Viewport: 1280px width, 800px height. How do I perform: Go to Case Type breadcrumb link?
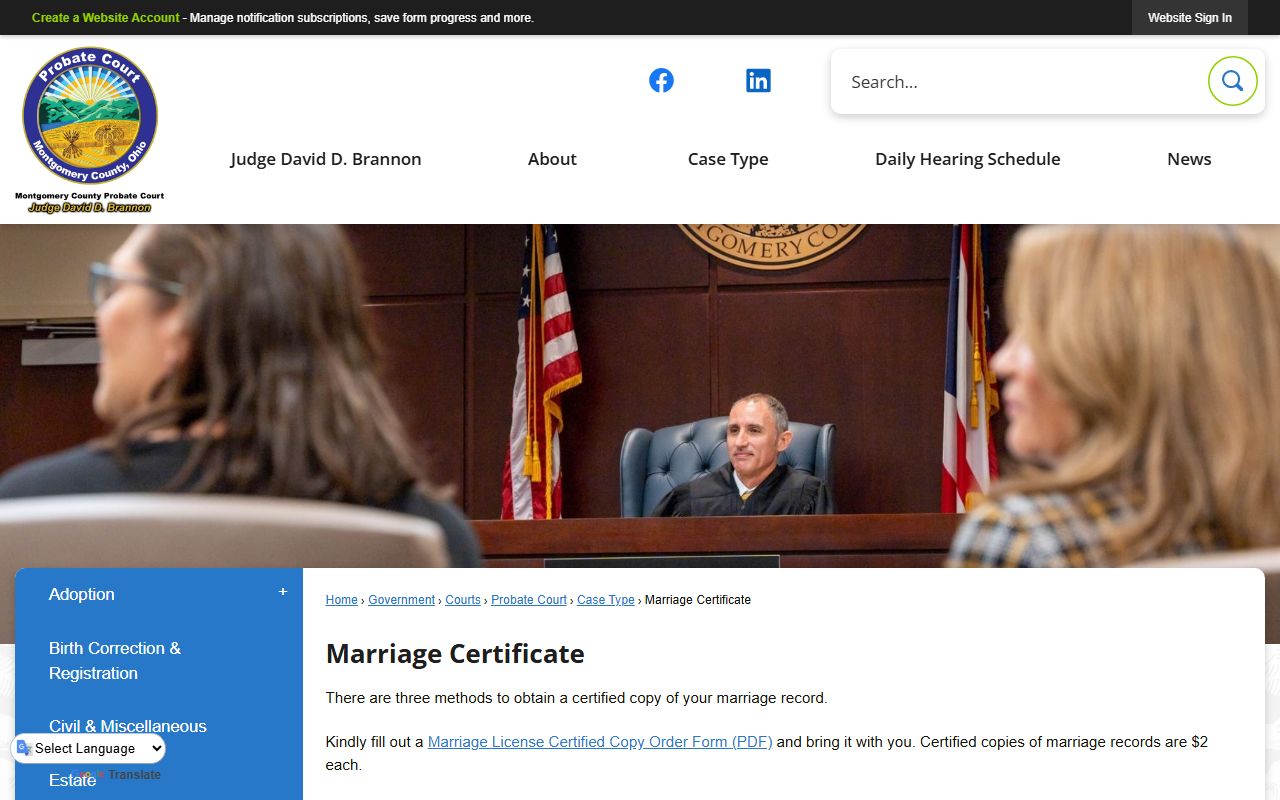click(606, 600)
